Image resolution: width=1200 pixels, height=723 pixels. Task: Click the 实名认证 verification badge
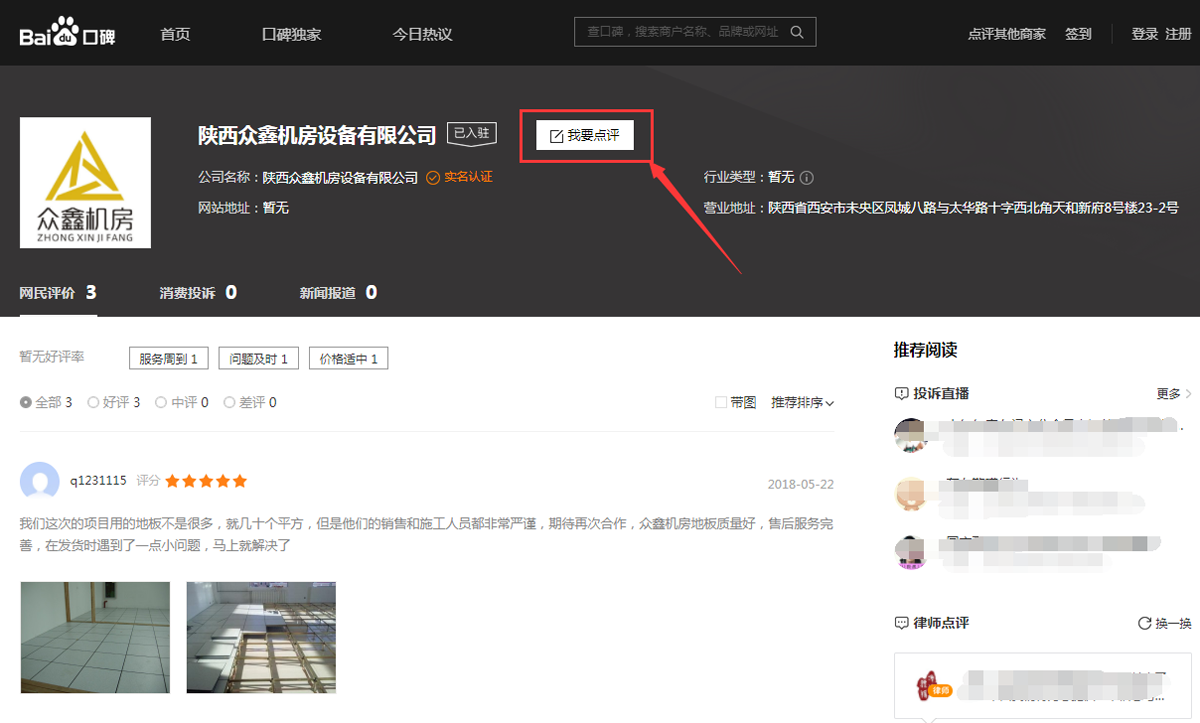(x=460, y=177)
